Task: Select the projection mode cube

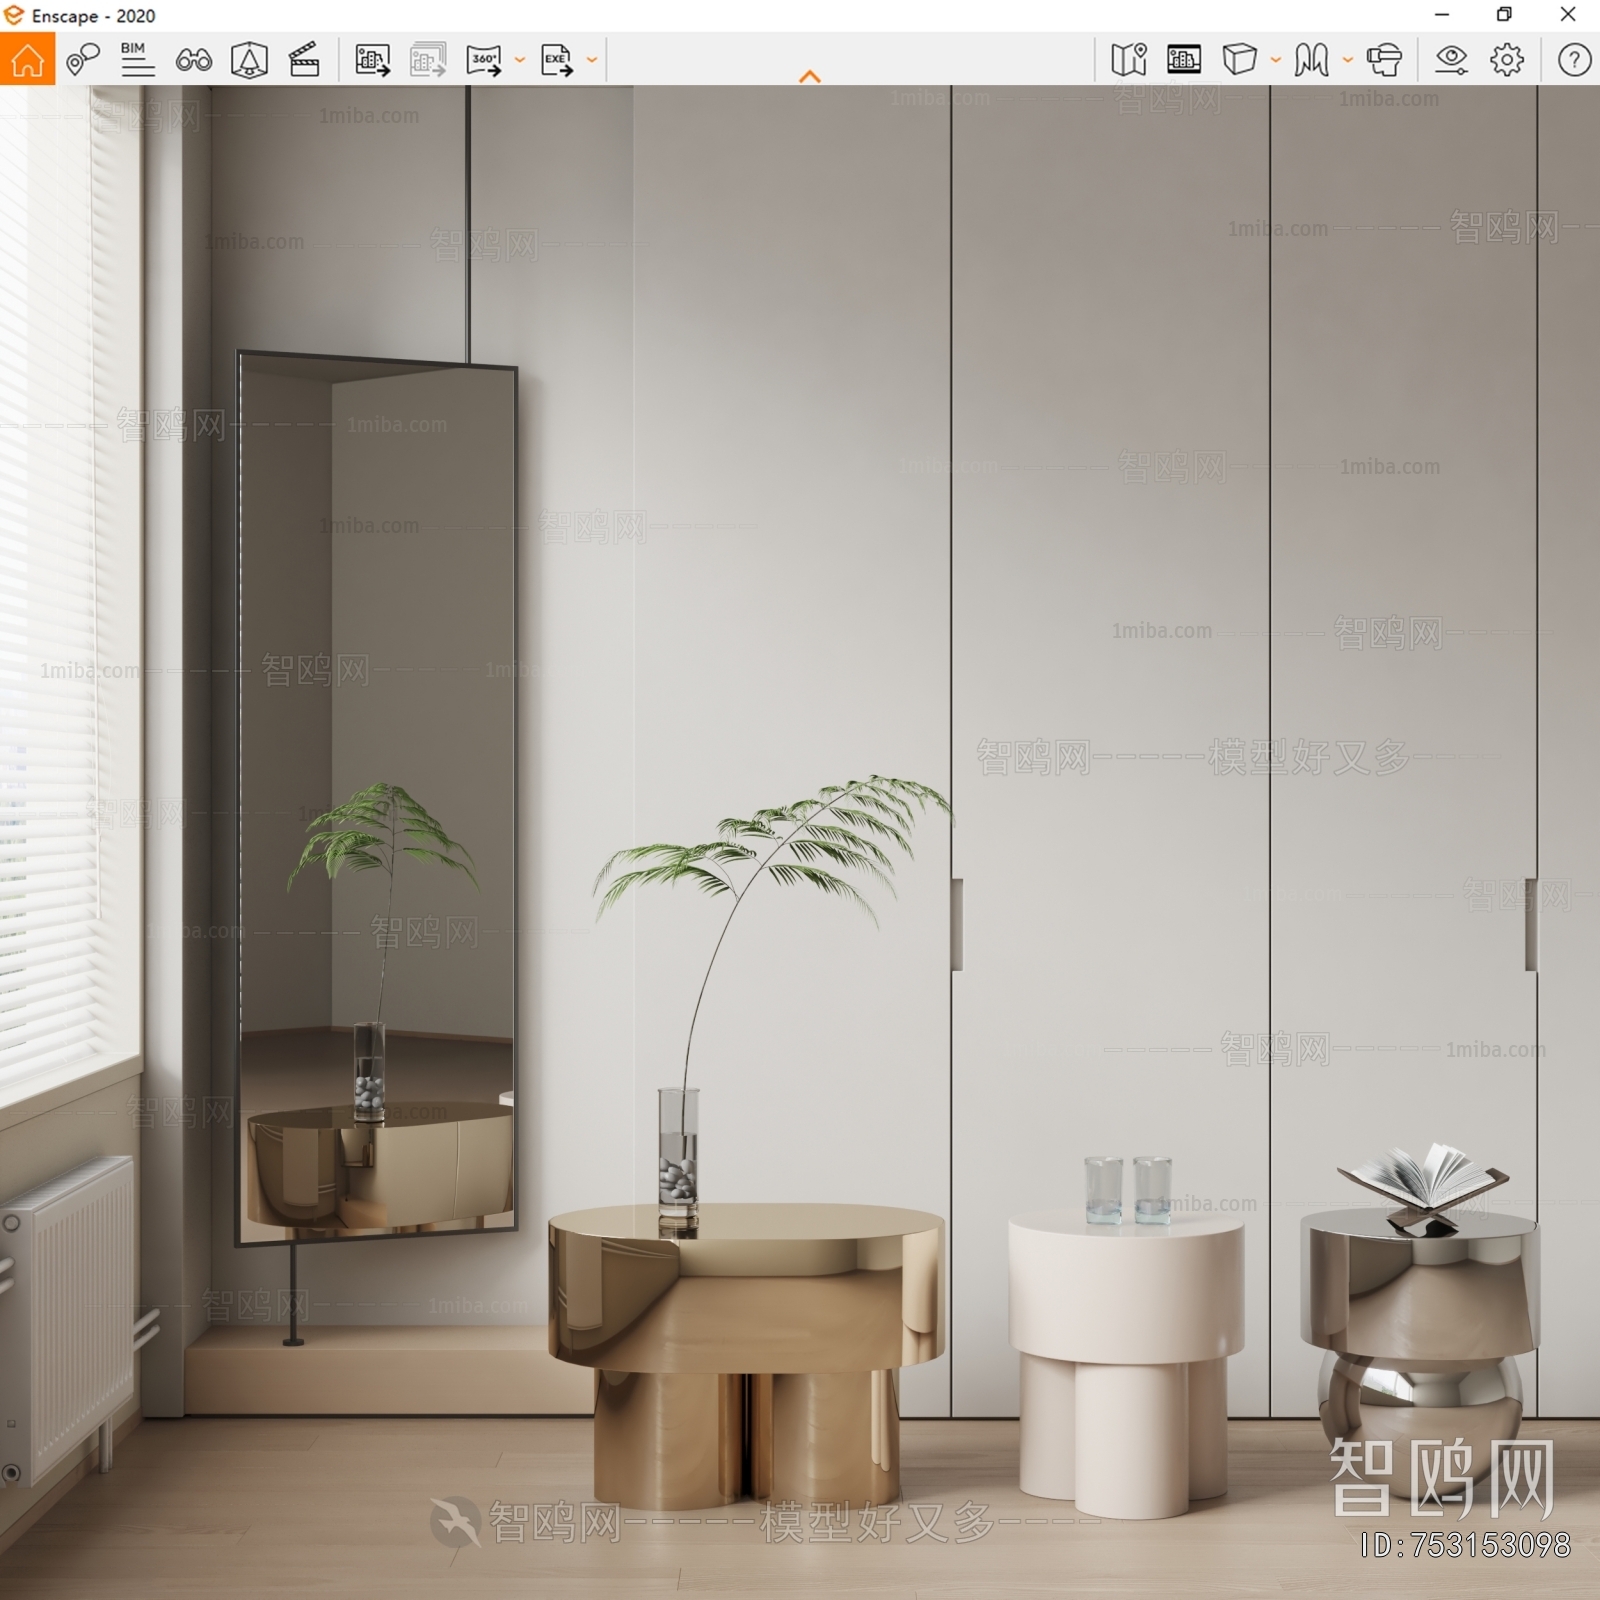Action: pos(1240,60)
